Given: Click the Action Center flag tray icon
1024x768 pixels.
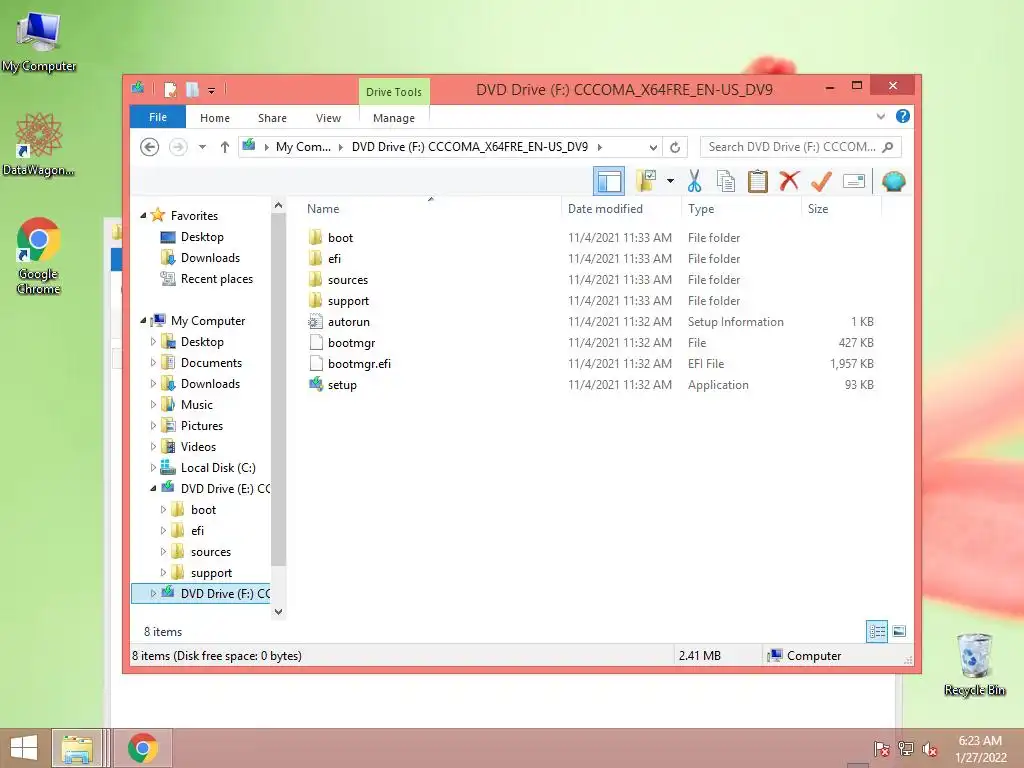Looking at the screenshot, I should click(882, 748).
